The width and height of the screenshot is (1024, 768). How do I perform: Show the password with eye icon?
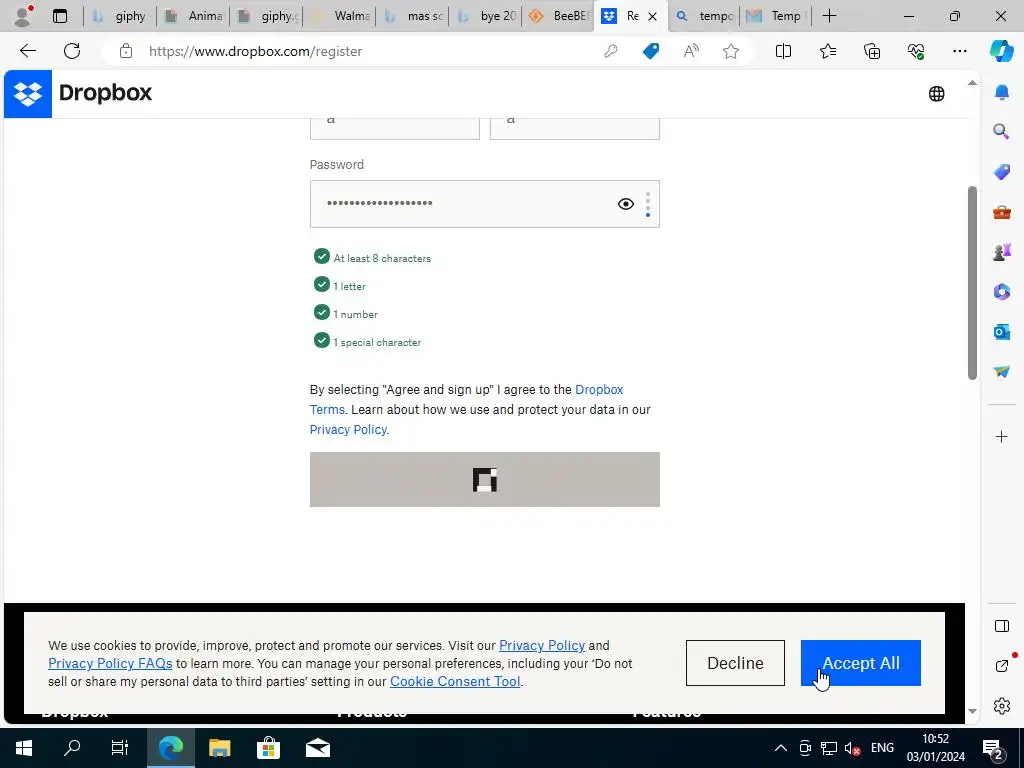tap(626, 204)
